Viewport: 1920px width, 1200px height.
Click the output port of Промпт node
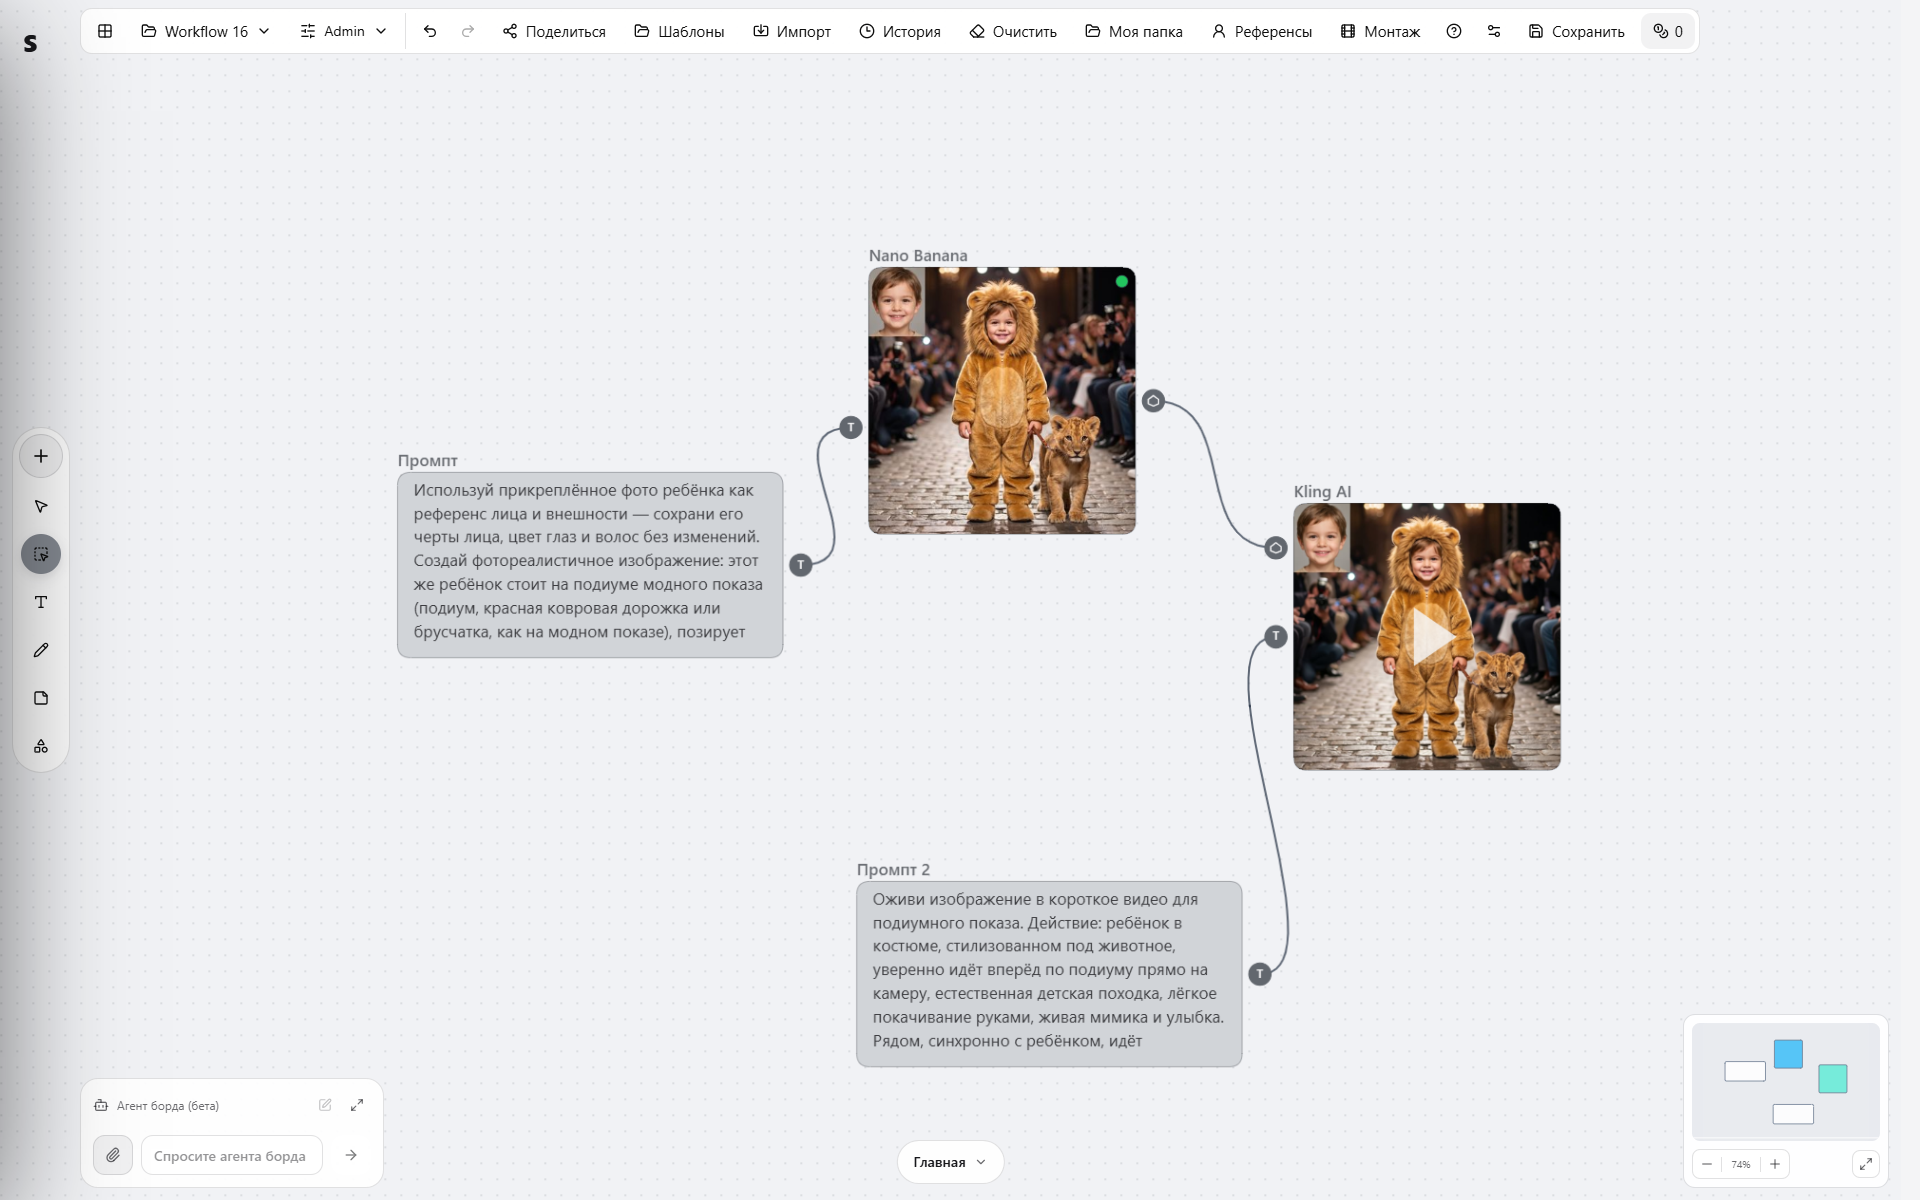(x=801, y=565)
